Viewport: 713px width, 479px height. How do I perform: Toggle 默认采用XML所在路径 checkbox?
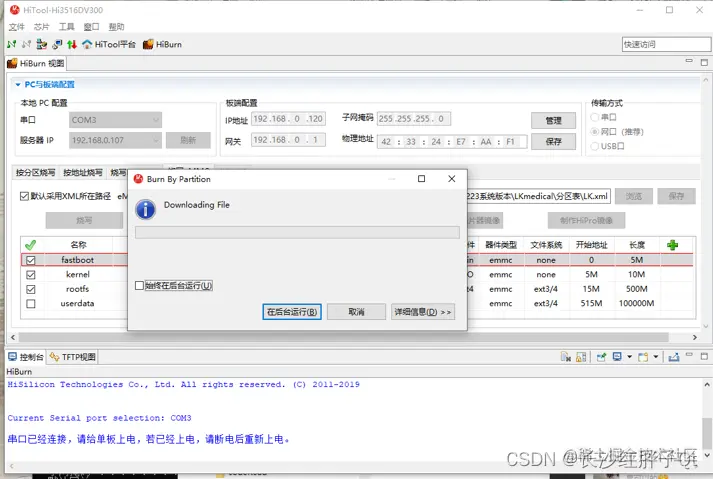[25, 196]
